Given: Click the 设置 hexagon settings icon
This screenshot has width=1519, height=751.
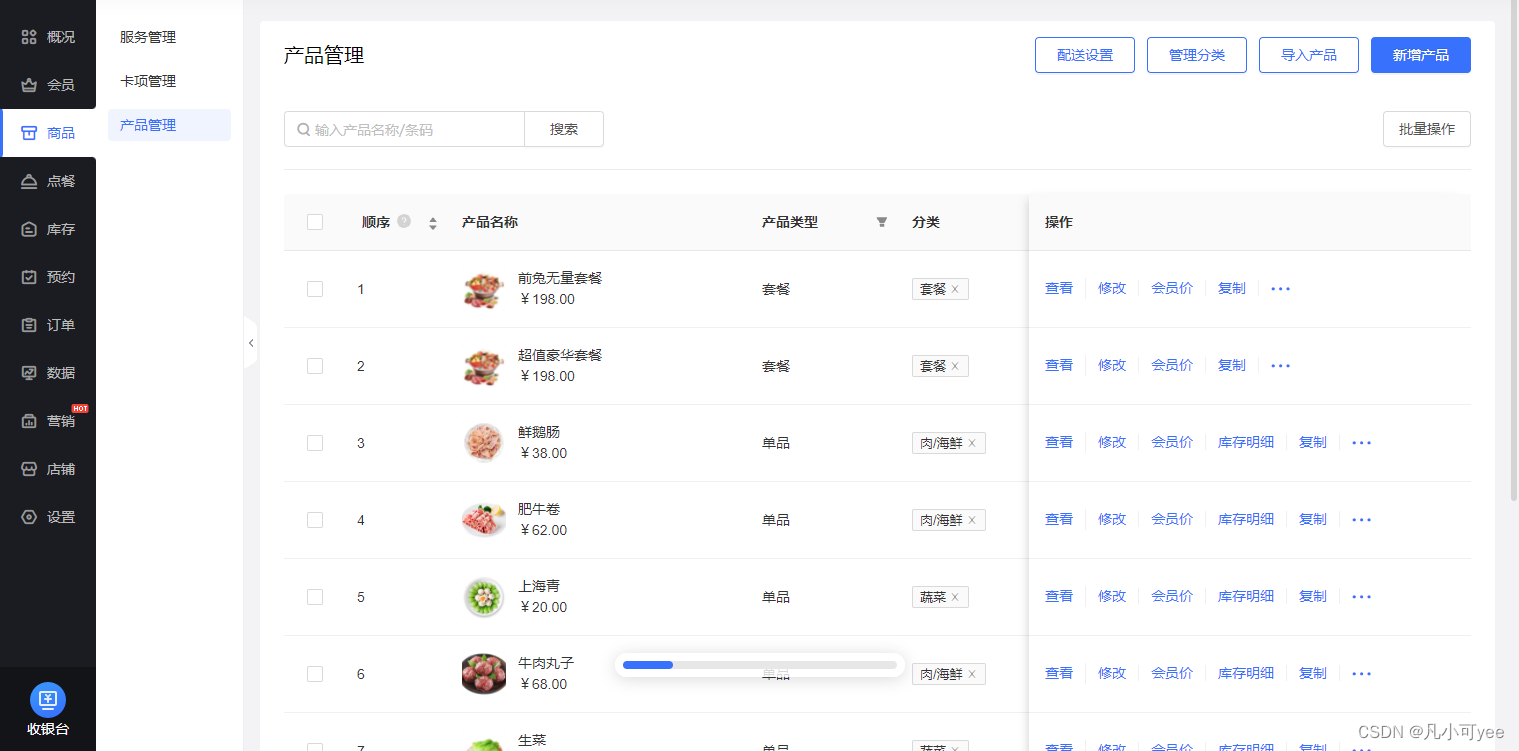Looking at the screenshot, I should [29, 517].
